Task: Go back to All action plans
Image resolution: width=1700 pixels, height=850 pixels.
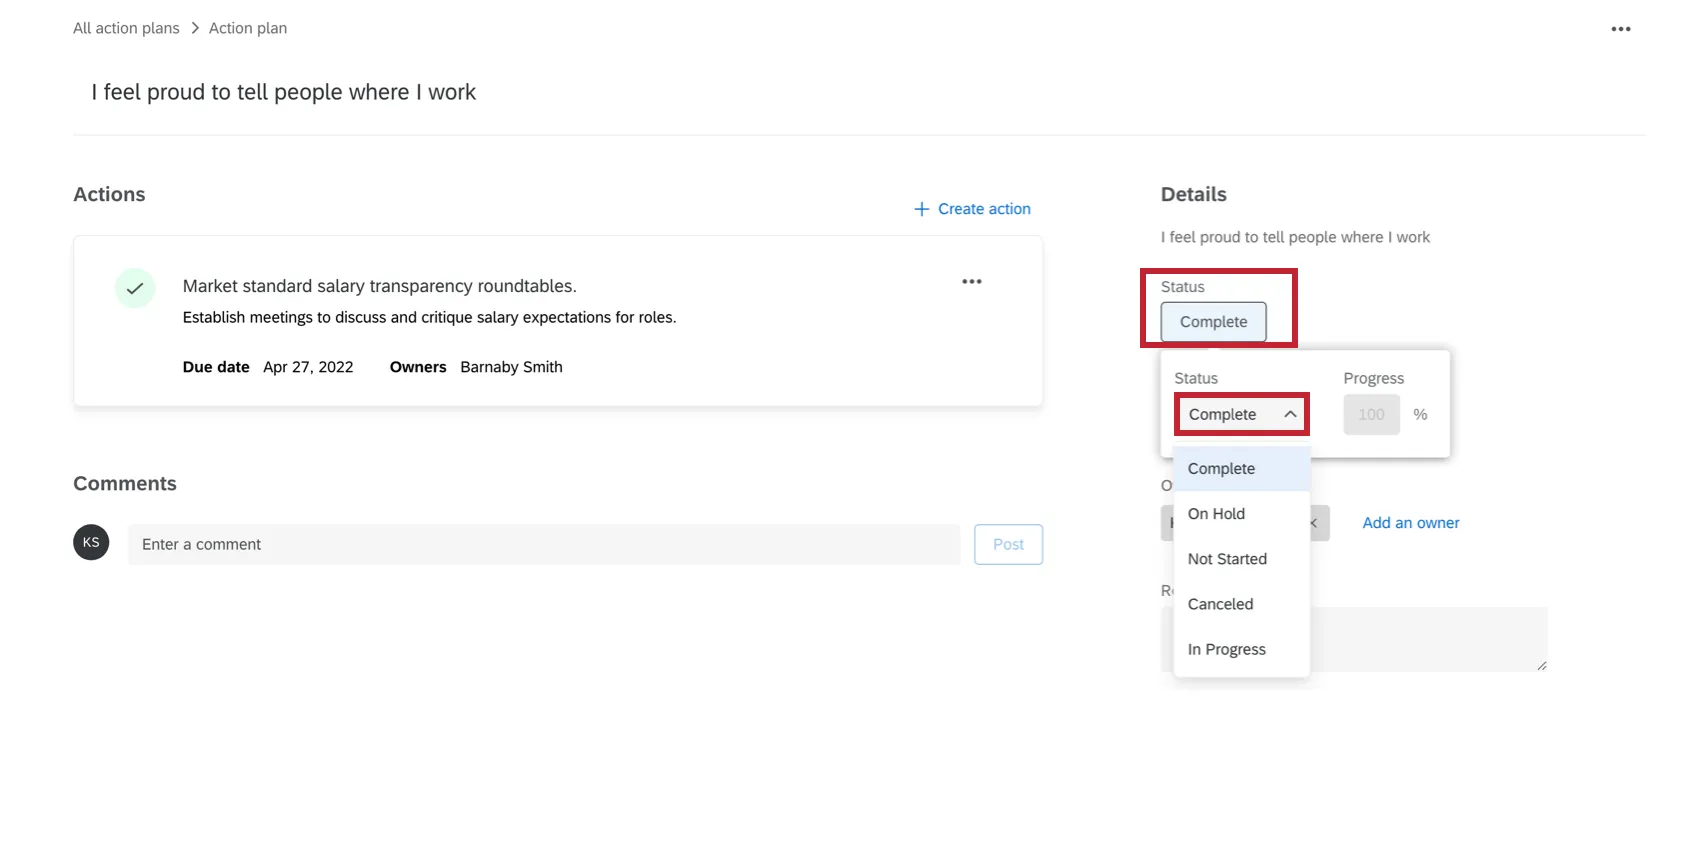Action: (x=126, y=28)
